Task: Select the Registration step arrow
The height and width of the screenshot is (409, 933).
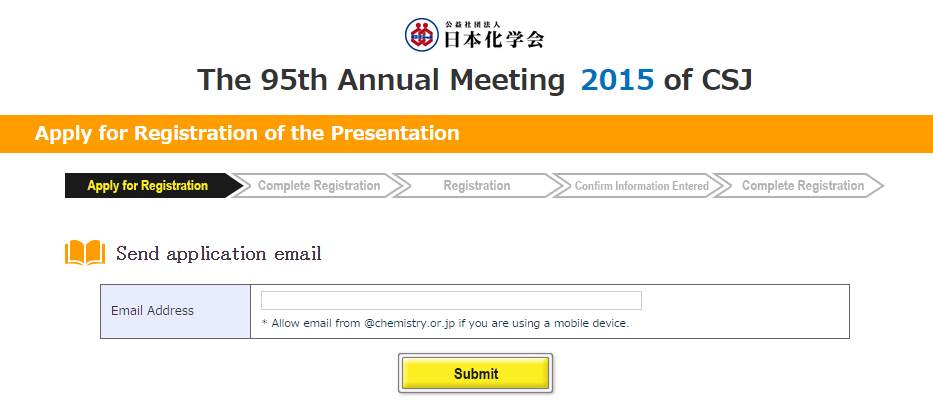Action: point(477,185)
